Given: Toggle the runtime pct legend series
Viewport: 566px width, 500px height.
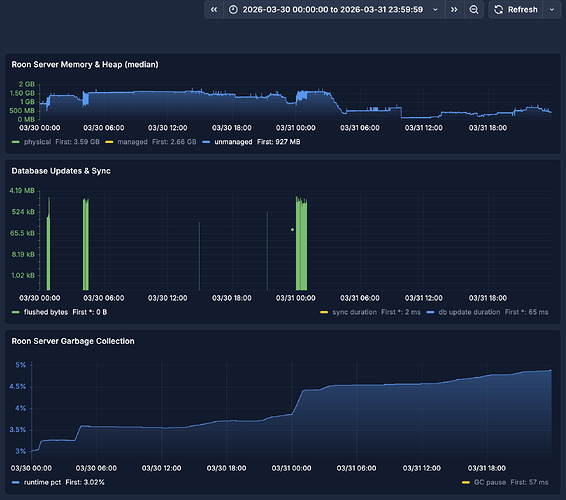Looking at the screenshot, I should [42, 482].
